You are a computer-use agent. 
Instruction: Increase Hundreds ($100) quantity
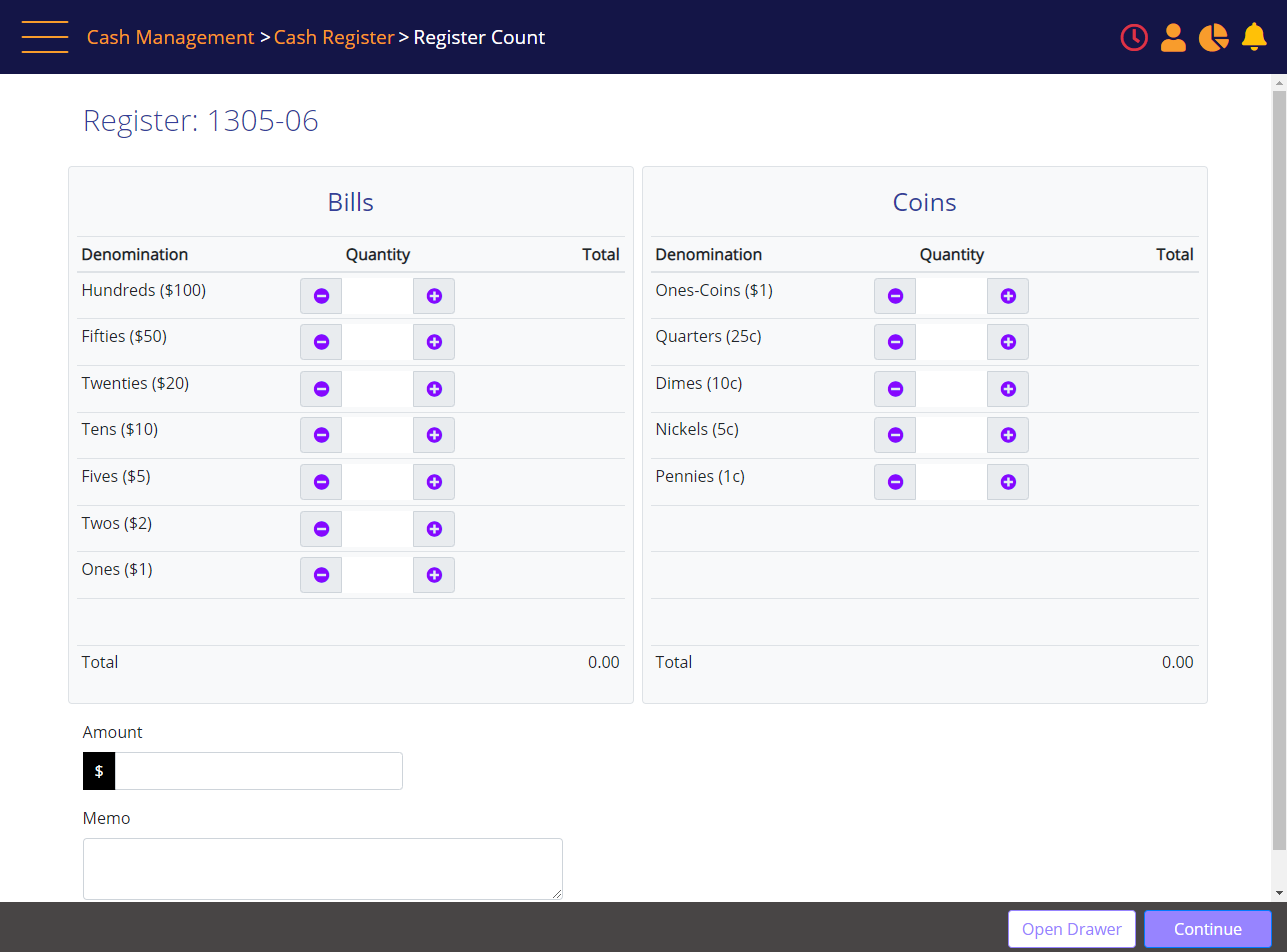point(434,296)
